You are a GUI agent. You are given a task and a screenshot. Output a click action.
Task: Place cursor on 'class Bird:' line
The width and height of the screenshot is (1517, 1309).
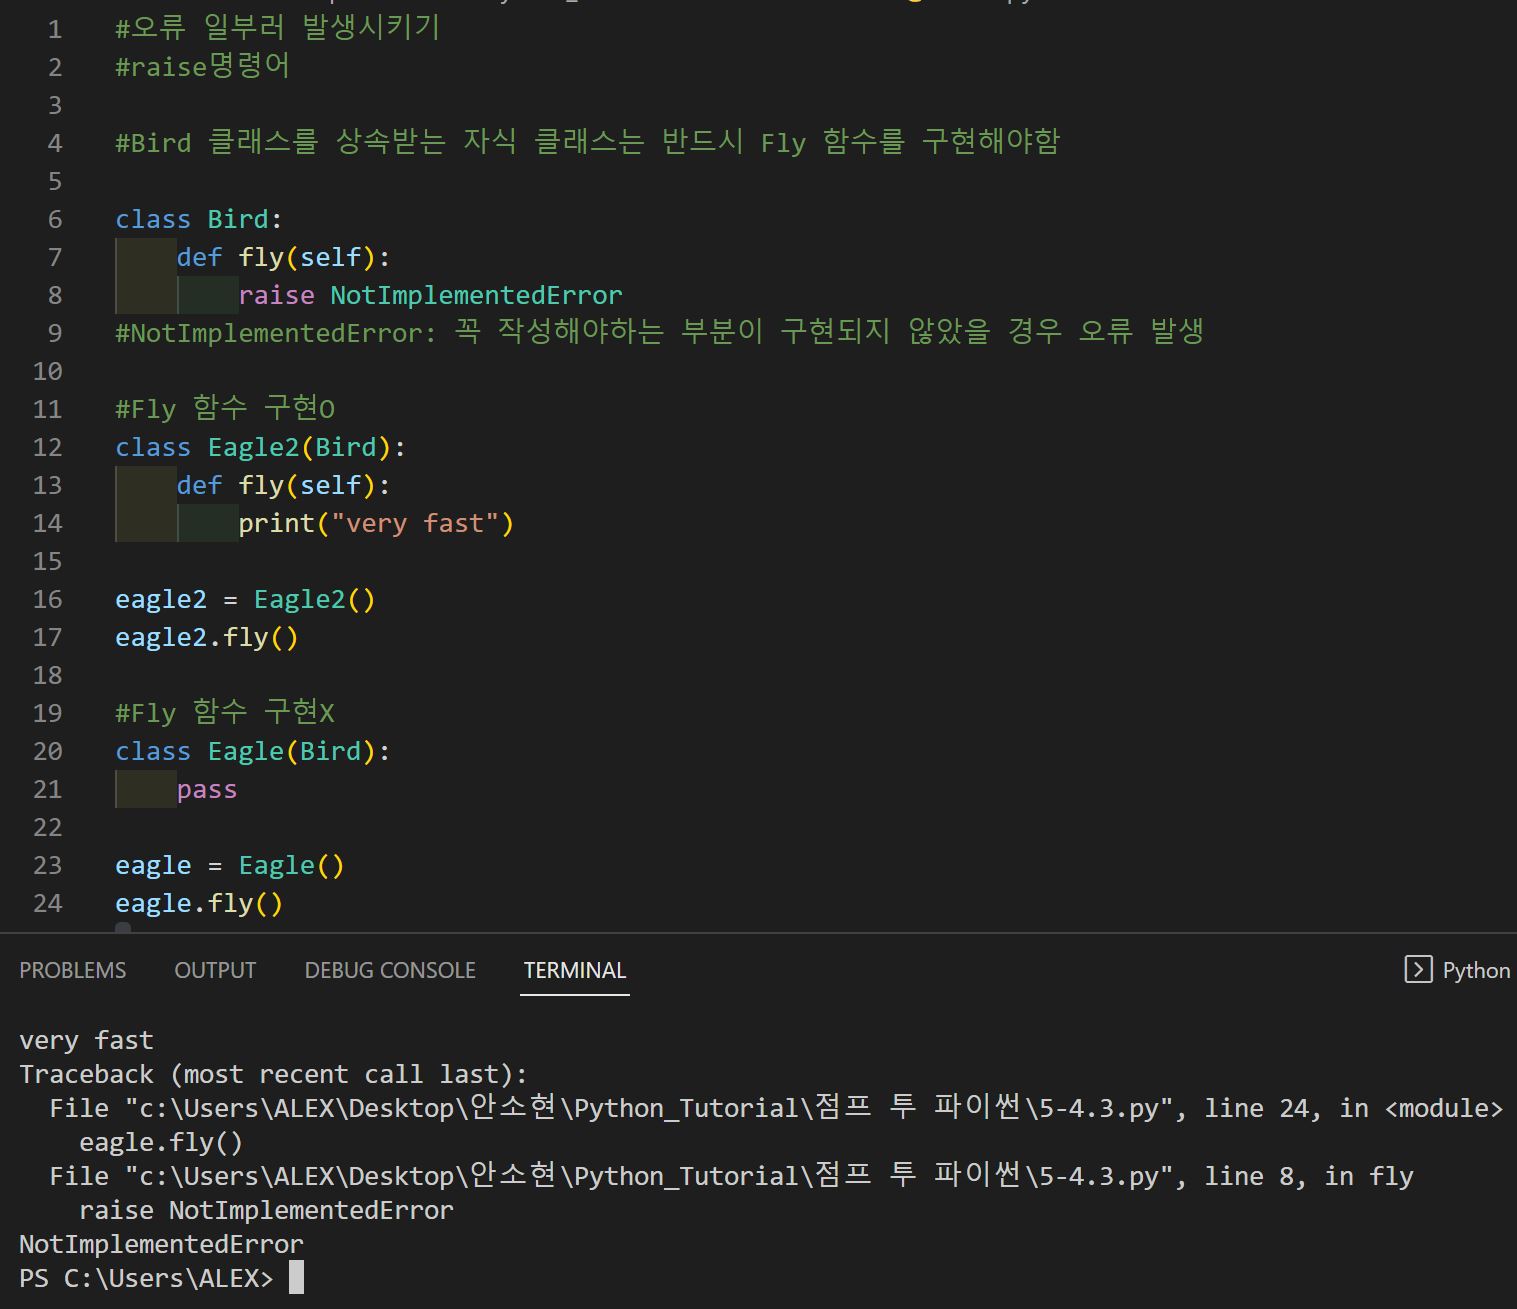[x=199, y=219]
